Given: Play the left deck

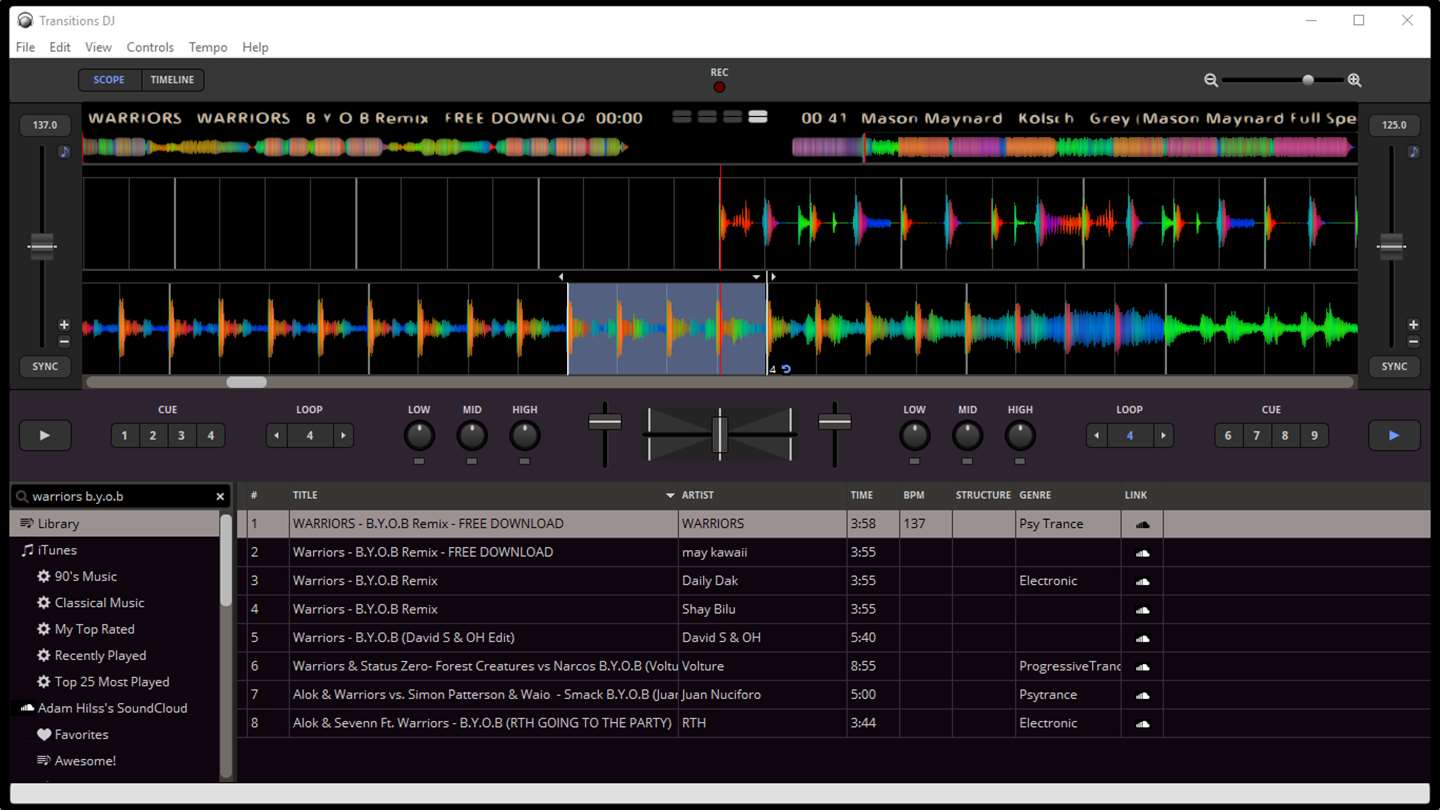Looking at the screenshot, I should point(45,435).
